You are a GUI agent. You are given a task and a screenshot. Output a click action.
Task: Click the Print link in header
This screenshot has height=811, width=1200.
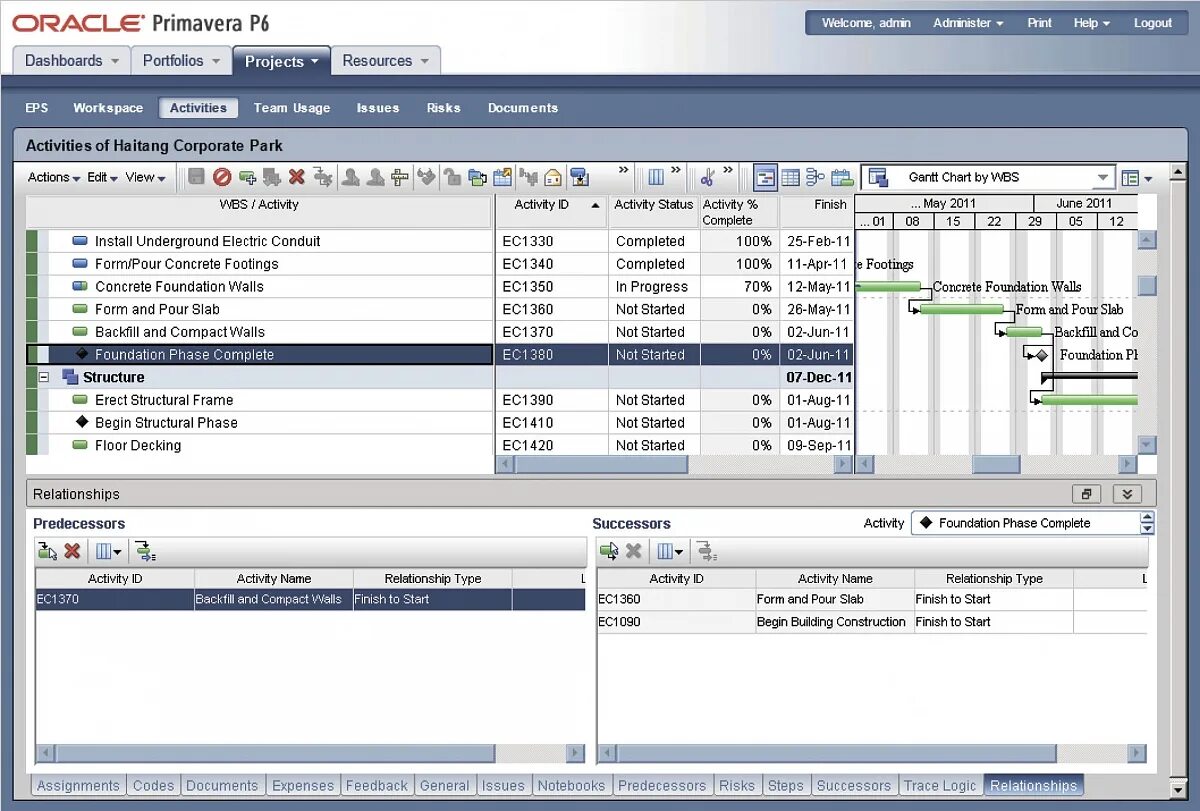tap(1040, 23)
